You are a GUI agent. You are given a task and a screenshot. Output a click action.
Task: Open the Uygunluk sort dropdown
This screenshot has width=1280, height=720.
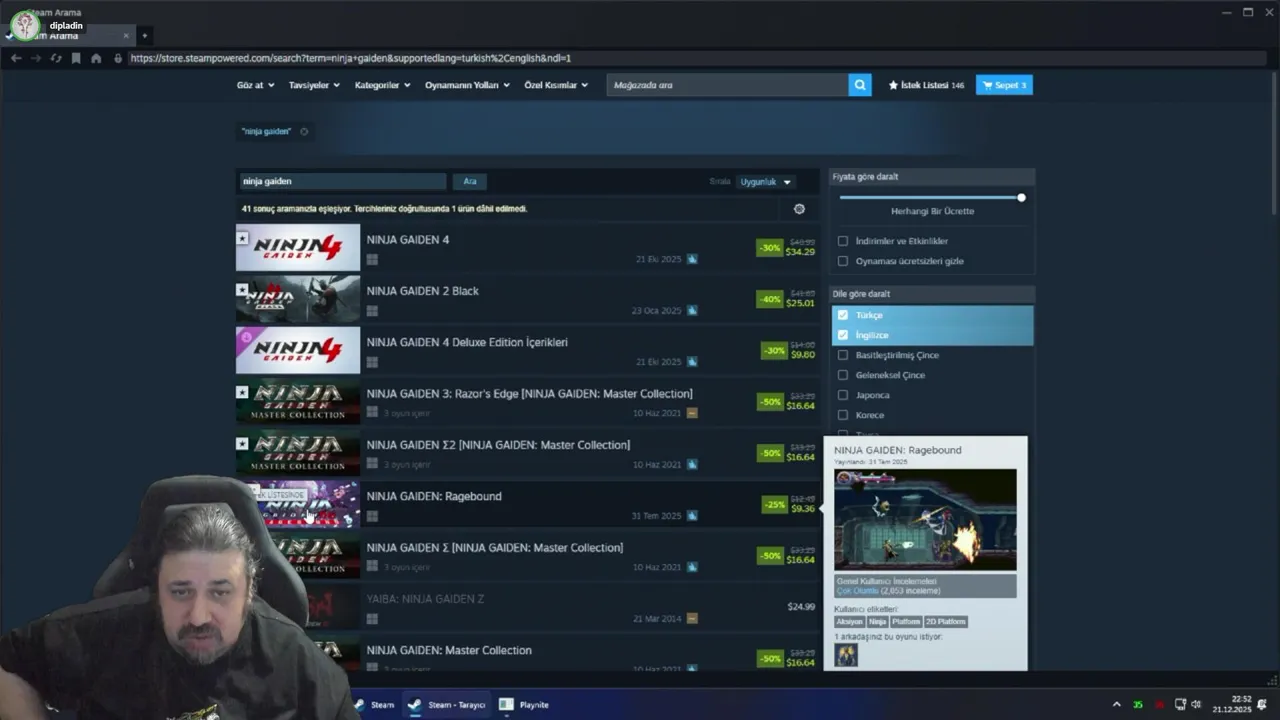click(766, 182)
